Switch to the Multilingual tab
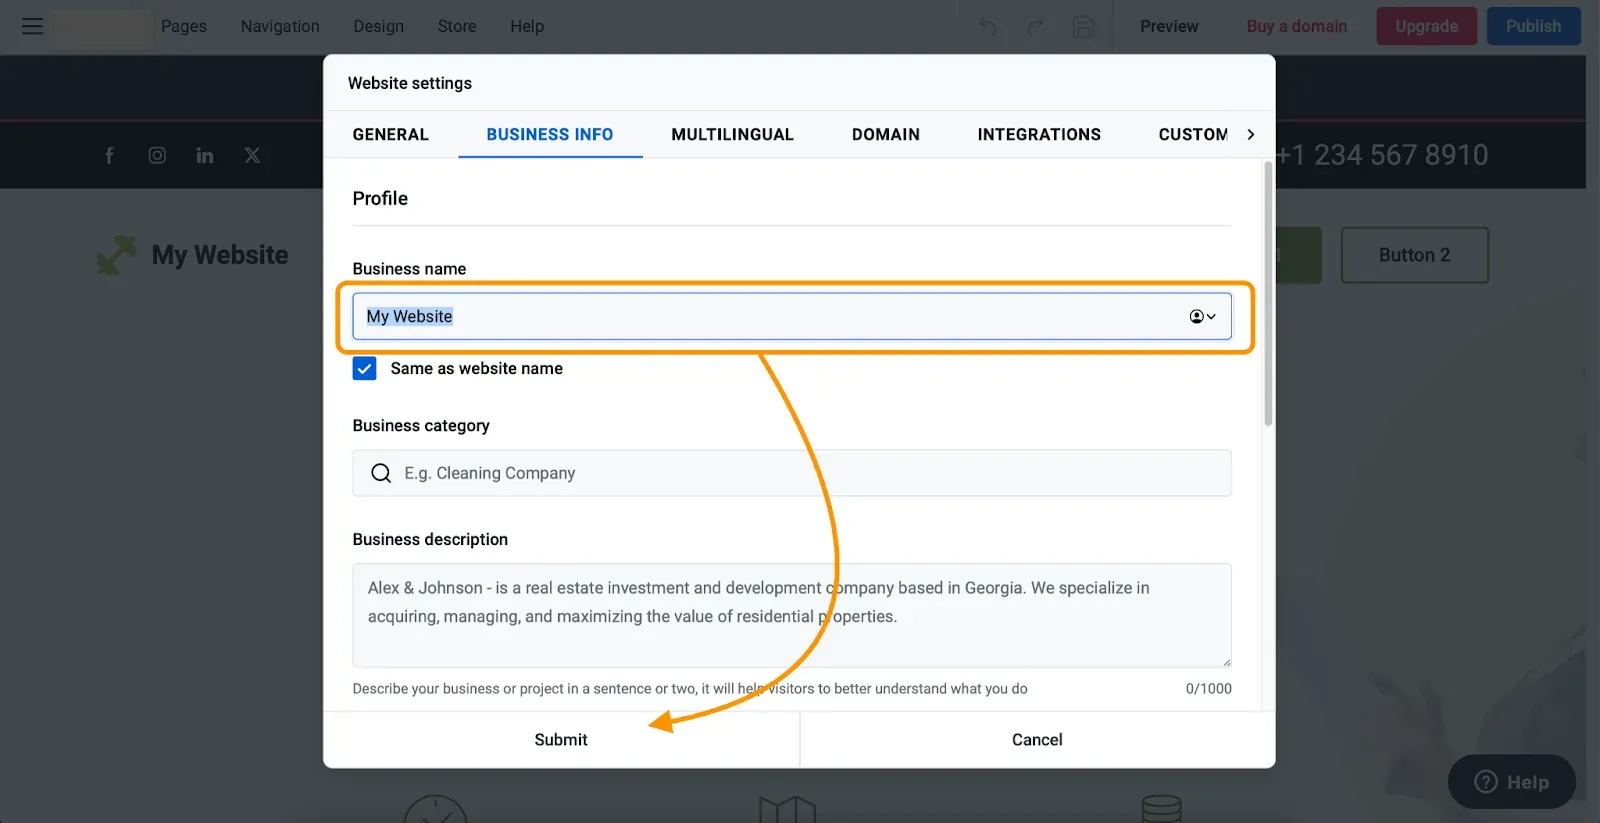Image resolution: width=1600 pixels, height=823 pixels. [x=732, y=135]
